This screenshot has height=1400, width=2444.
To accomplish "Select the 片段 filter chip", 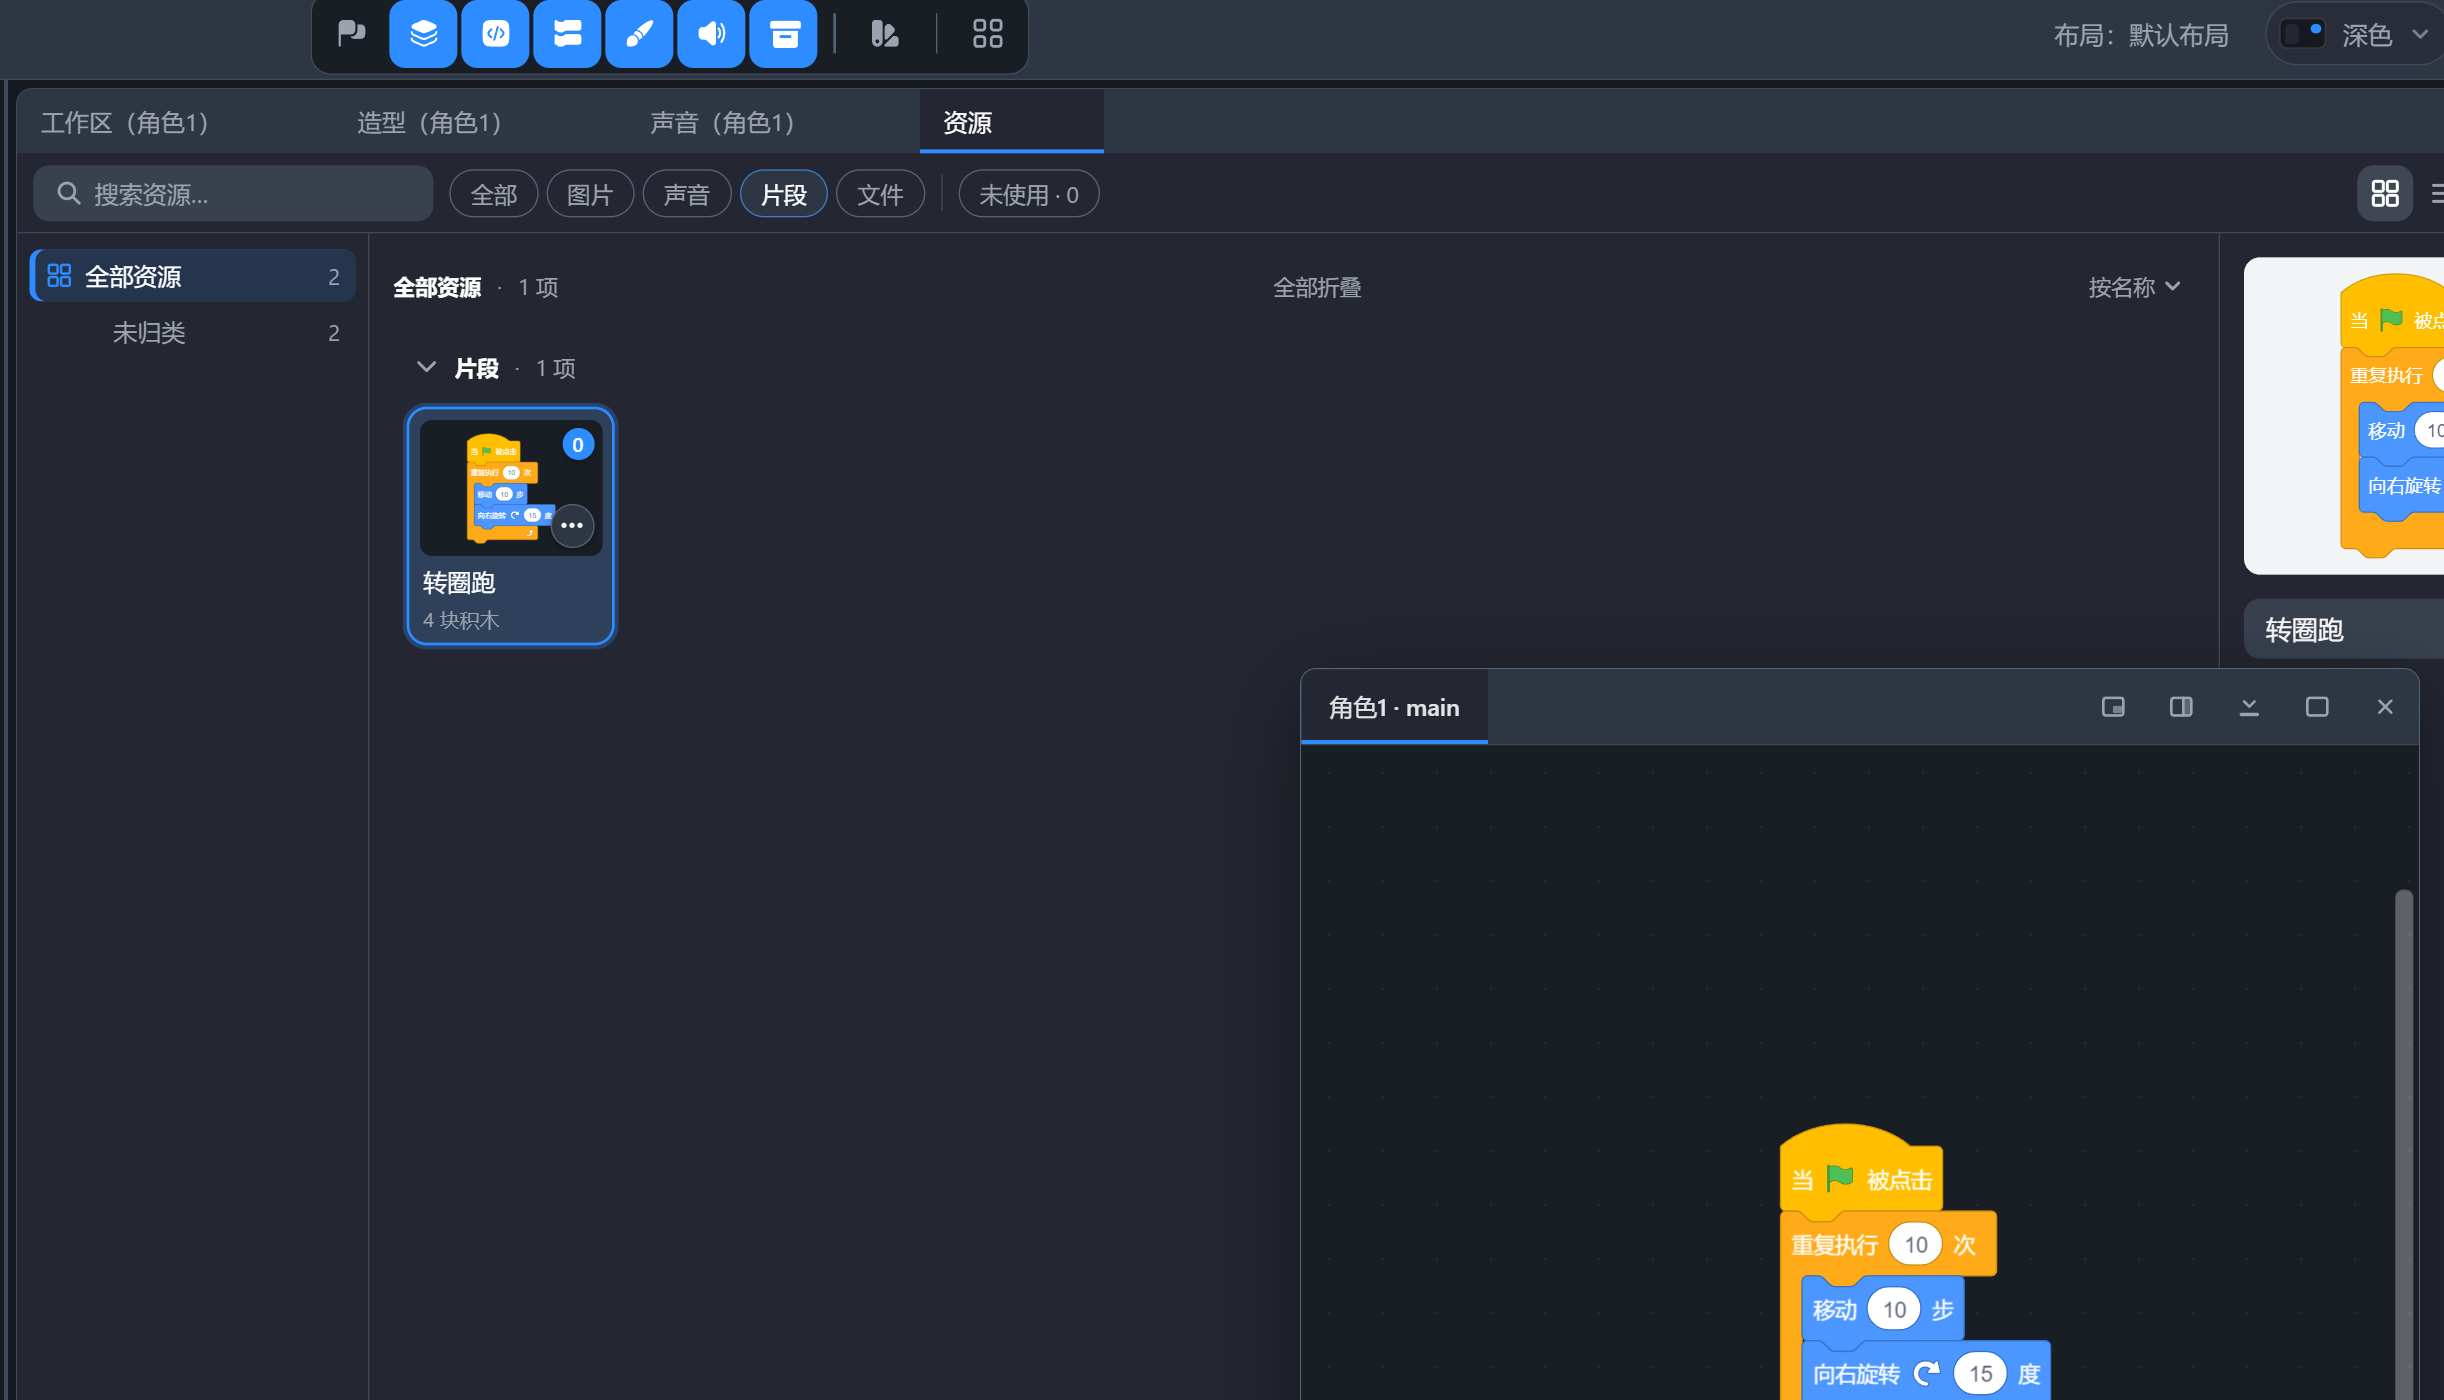I will click(x=783, y=194).
